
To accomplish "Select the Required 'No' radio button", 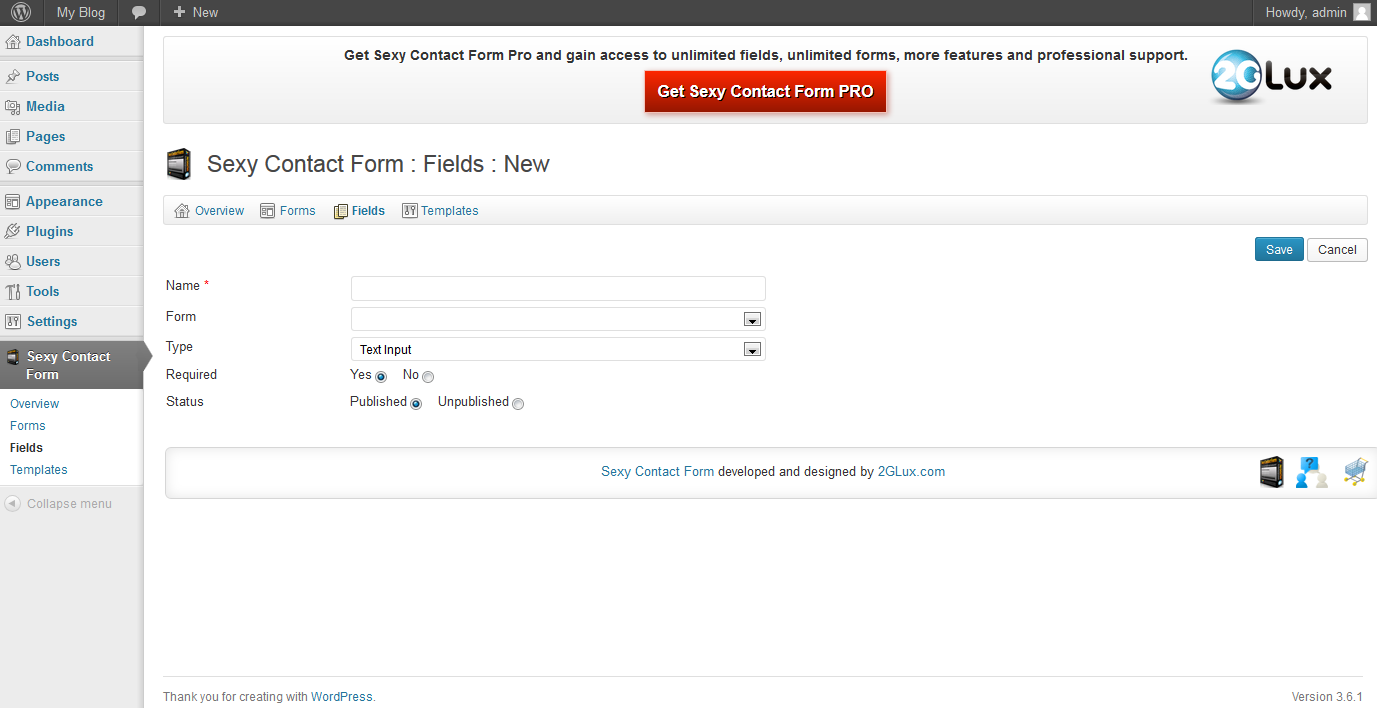I will coord(428,377).
